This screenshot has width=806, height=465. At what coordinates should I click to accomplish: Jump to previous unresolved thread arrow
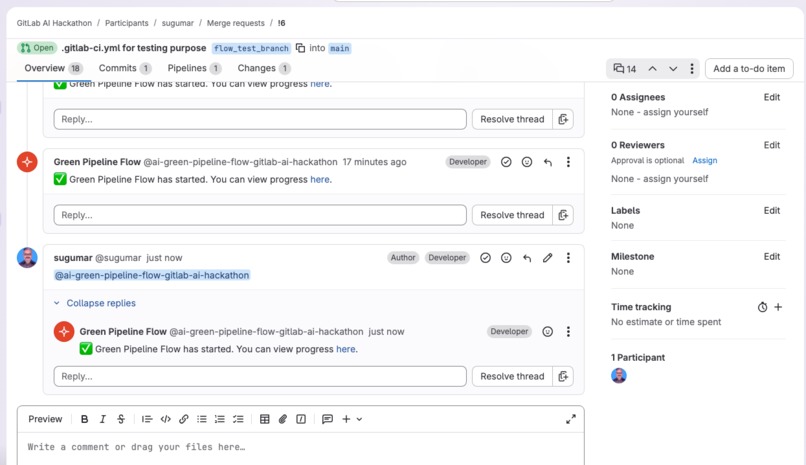pos(652,68)
